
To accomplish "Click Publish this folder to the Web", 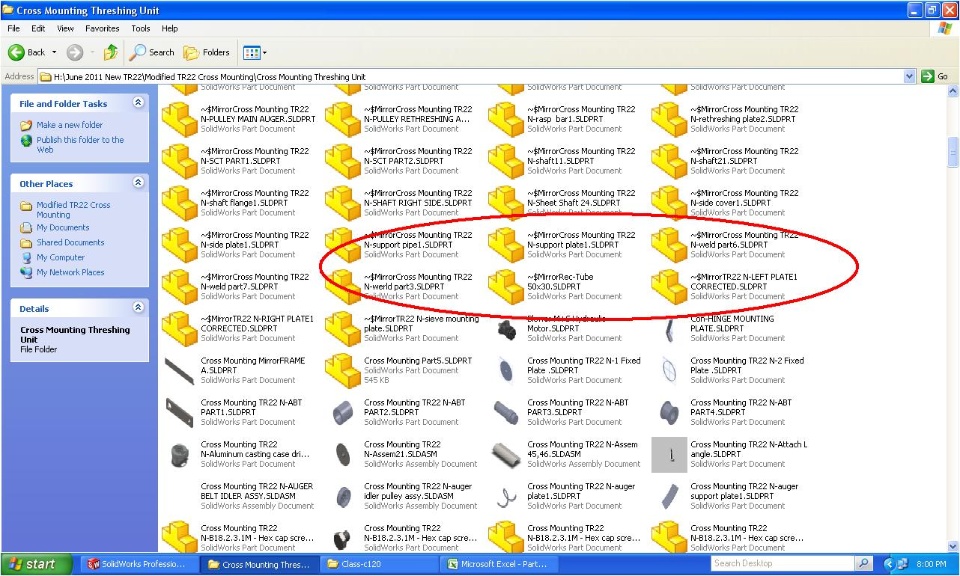I will click(80, 144).
